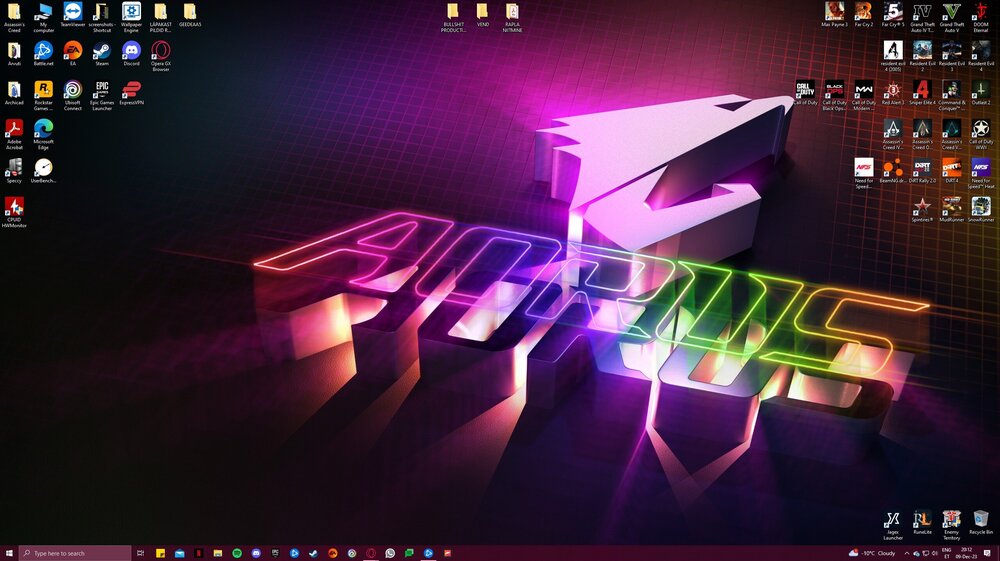Open the UserBenchmark shortcut
Image resolution: width=1000 pixels, height=561 pixels.
pyautogui.click(x=43, y=171)
